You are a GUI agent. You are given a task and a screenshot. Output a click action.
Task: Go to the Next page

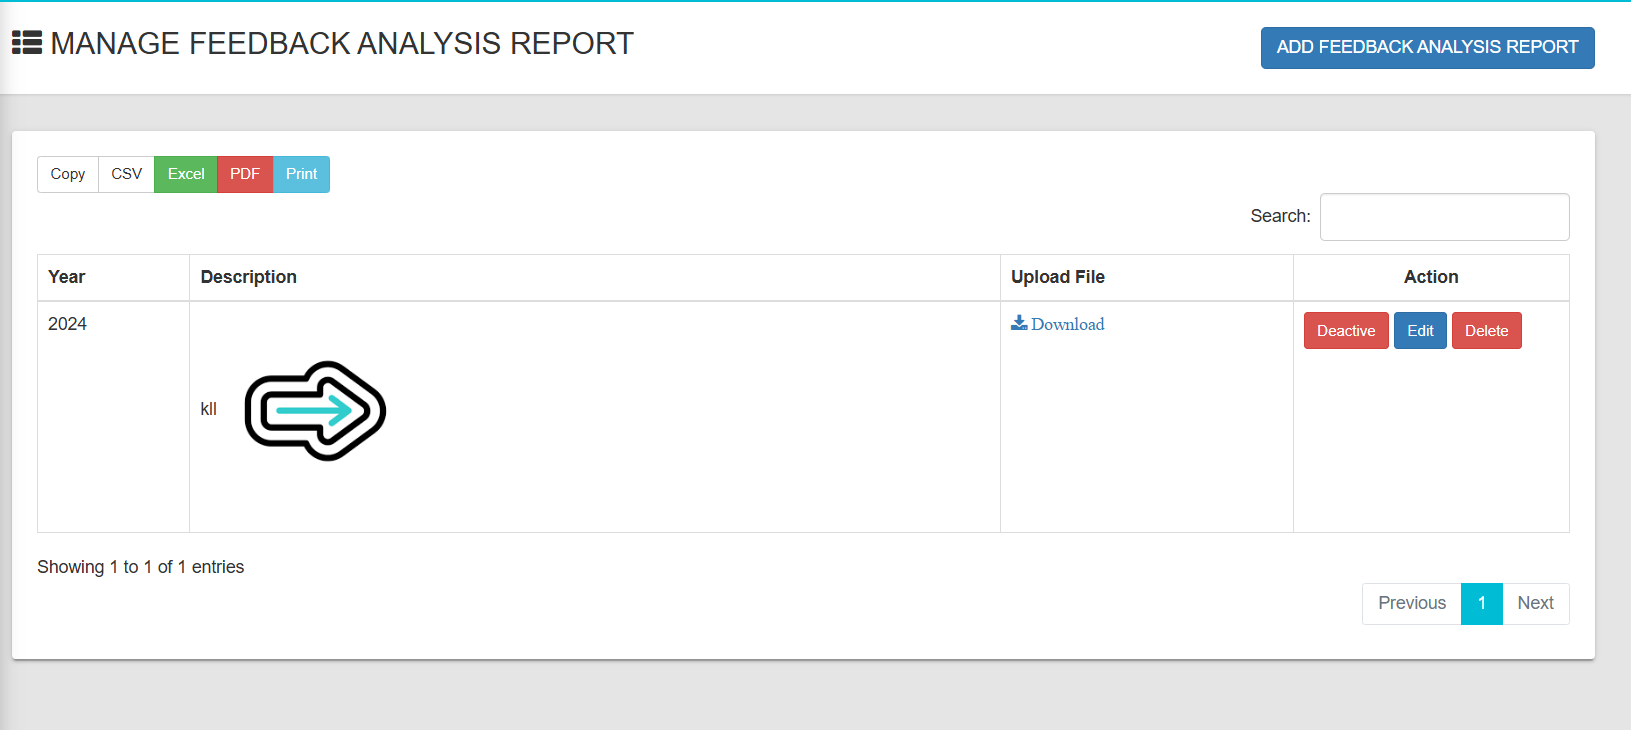[x=1535, y=603]
